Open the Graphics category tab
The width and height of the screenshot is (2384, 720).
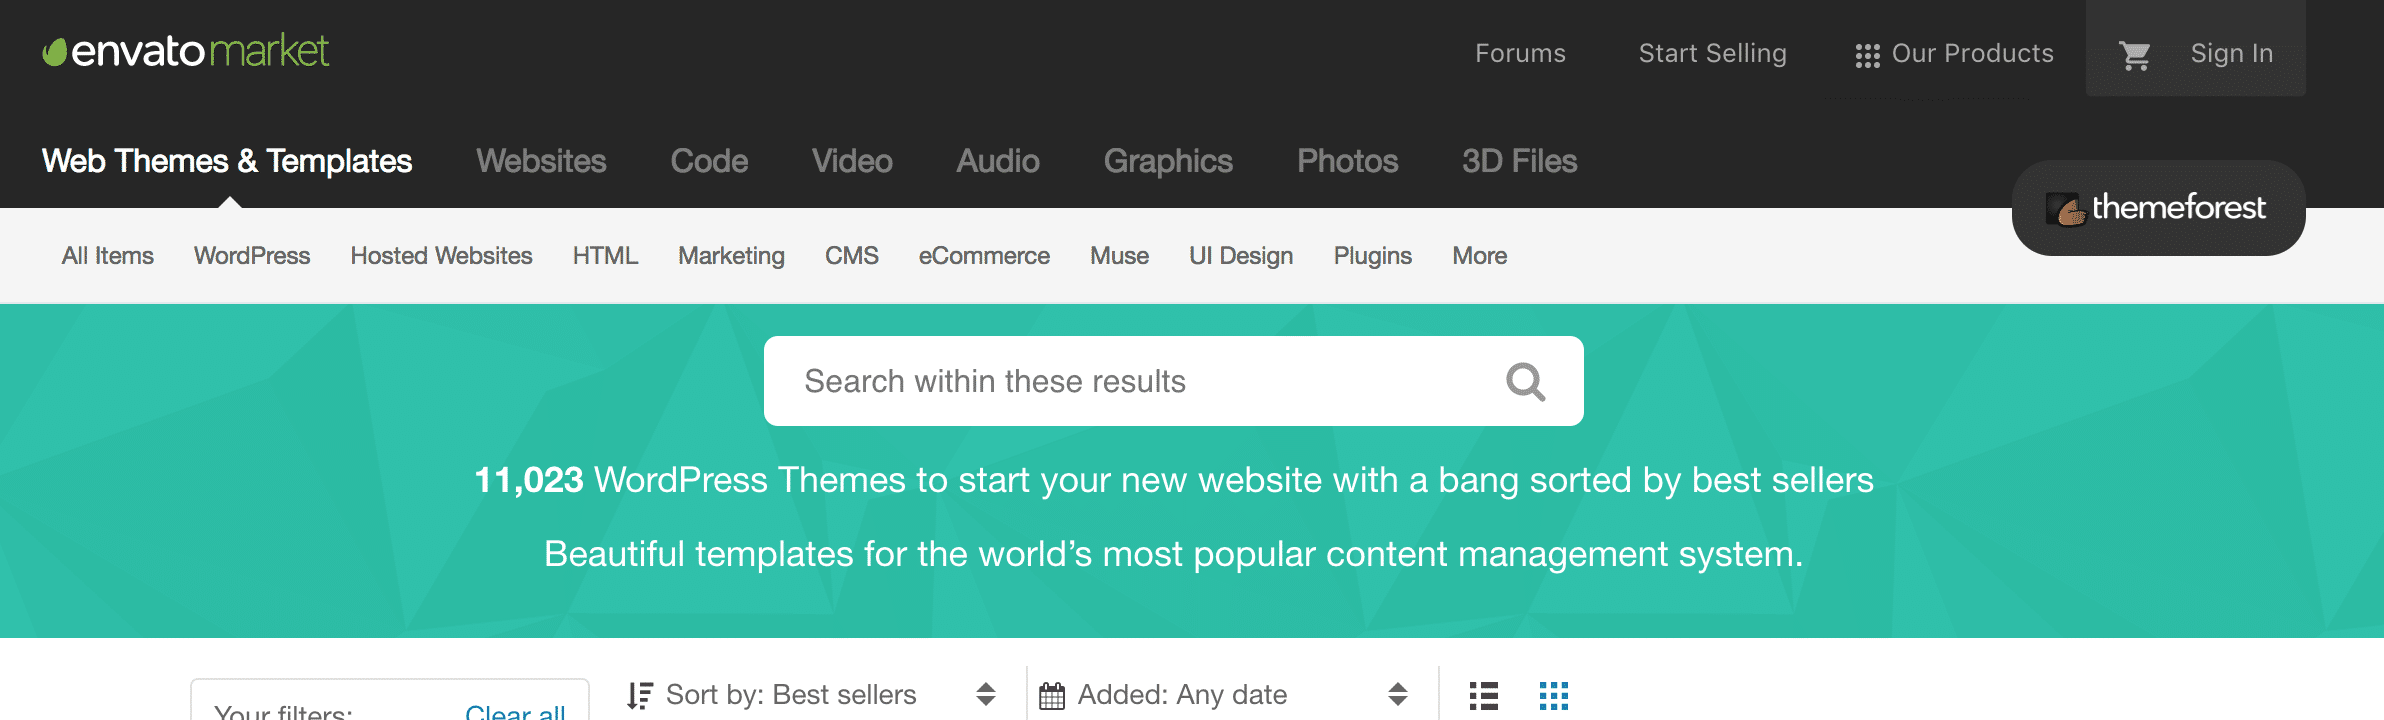tap(1167, 161)
